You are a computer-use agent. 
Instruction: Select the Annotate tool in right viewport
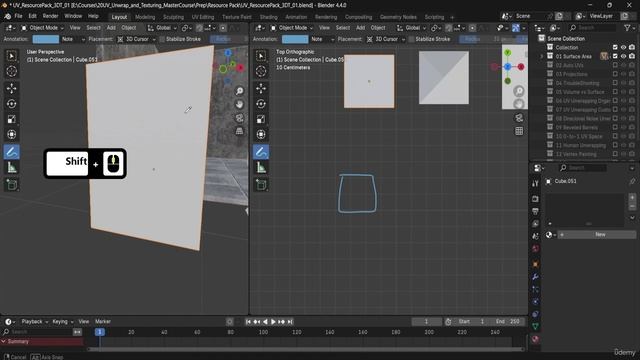point(261,152)
